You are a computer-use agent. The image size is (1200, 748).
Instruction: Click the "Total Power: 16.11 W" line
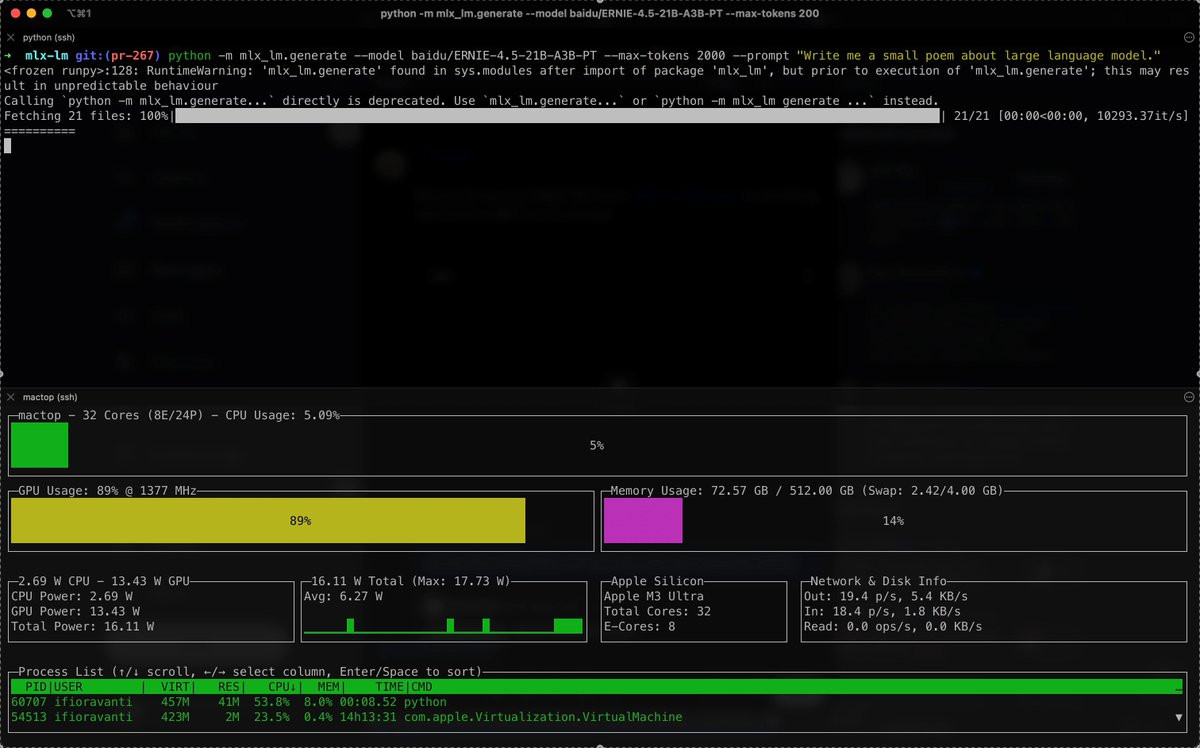(82, 626)
